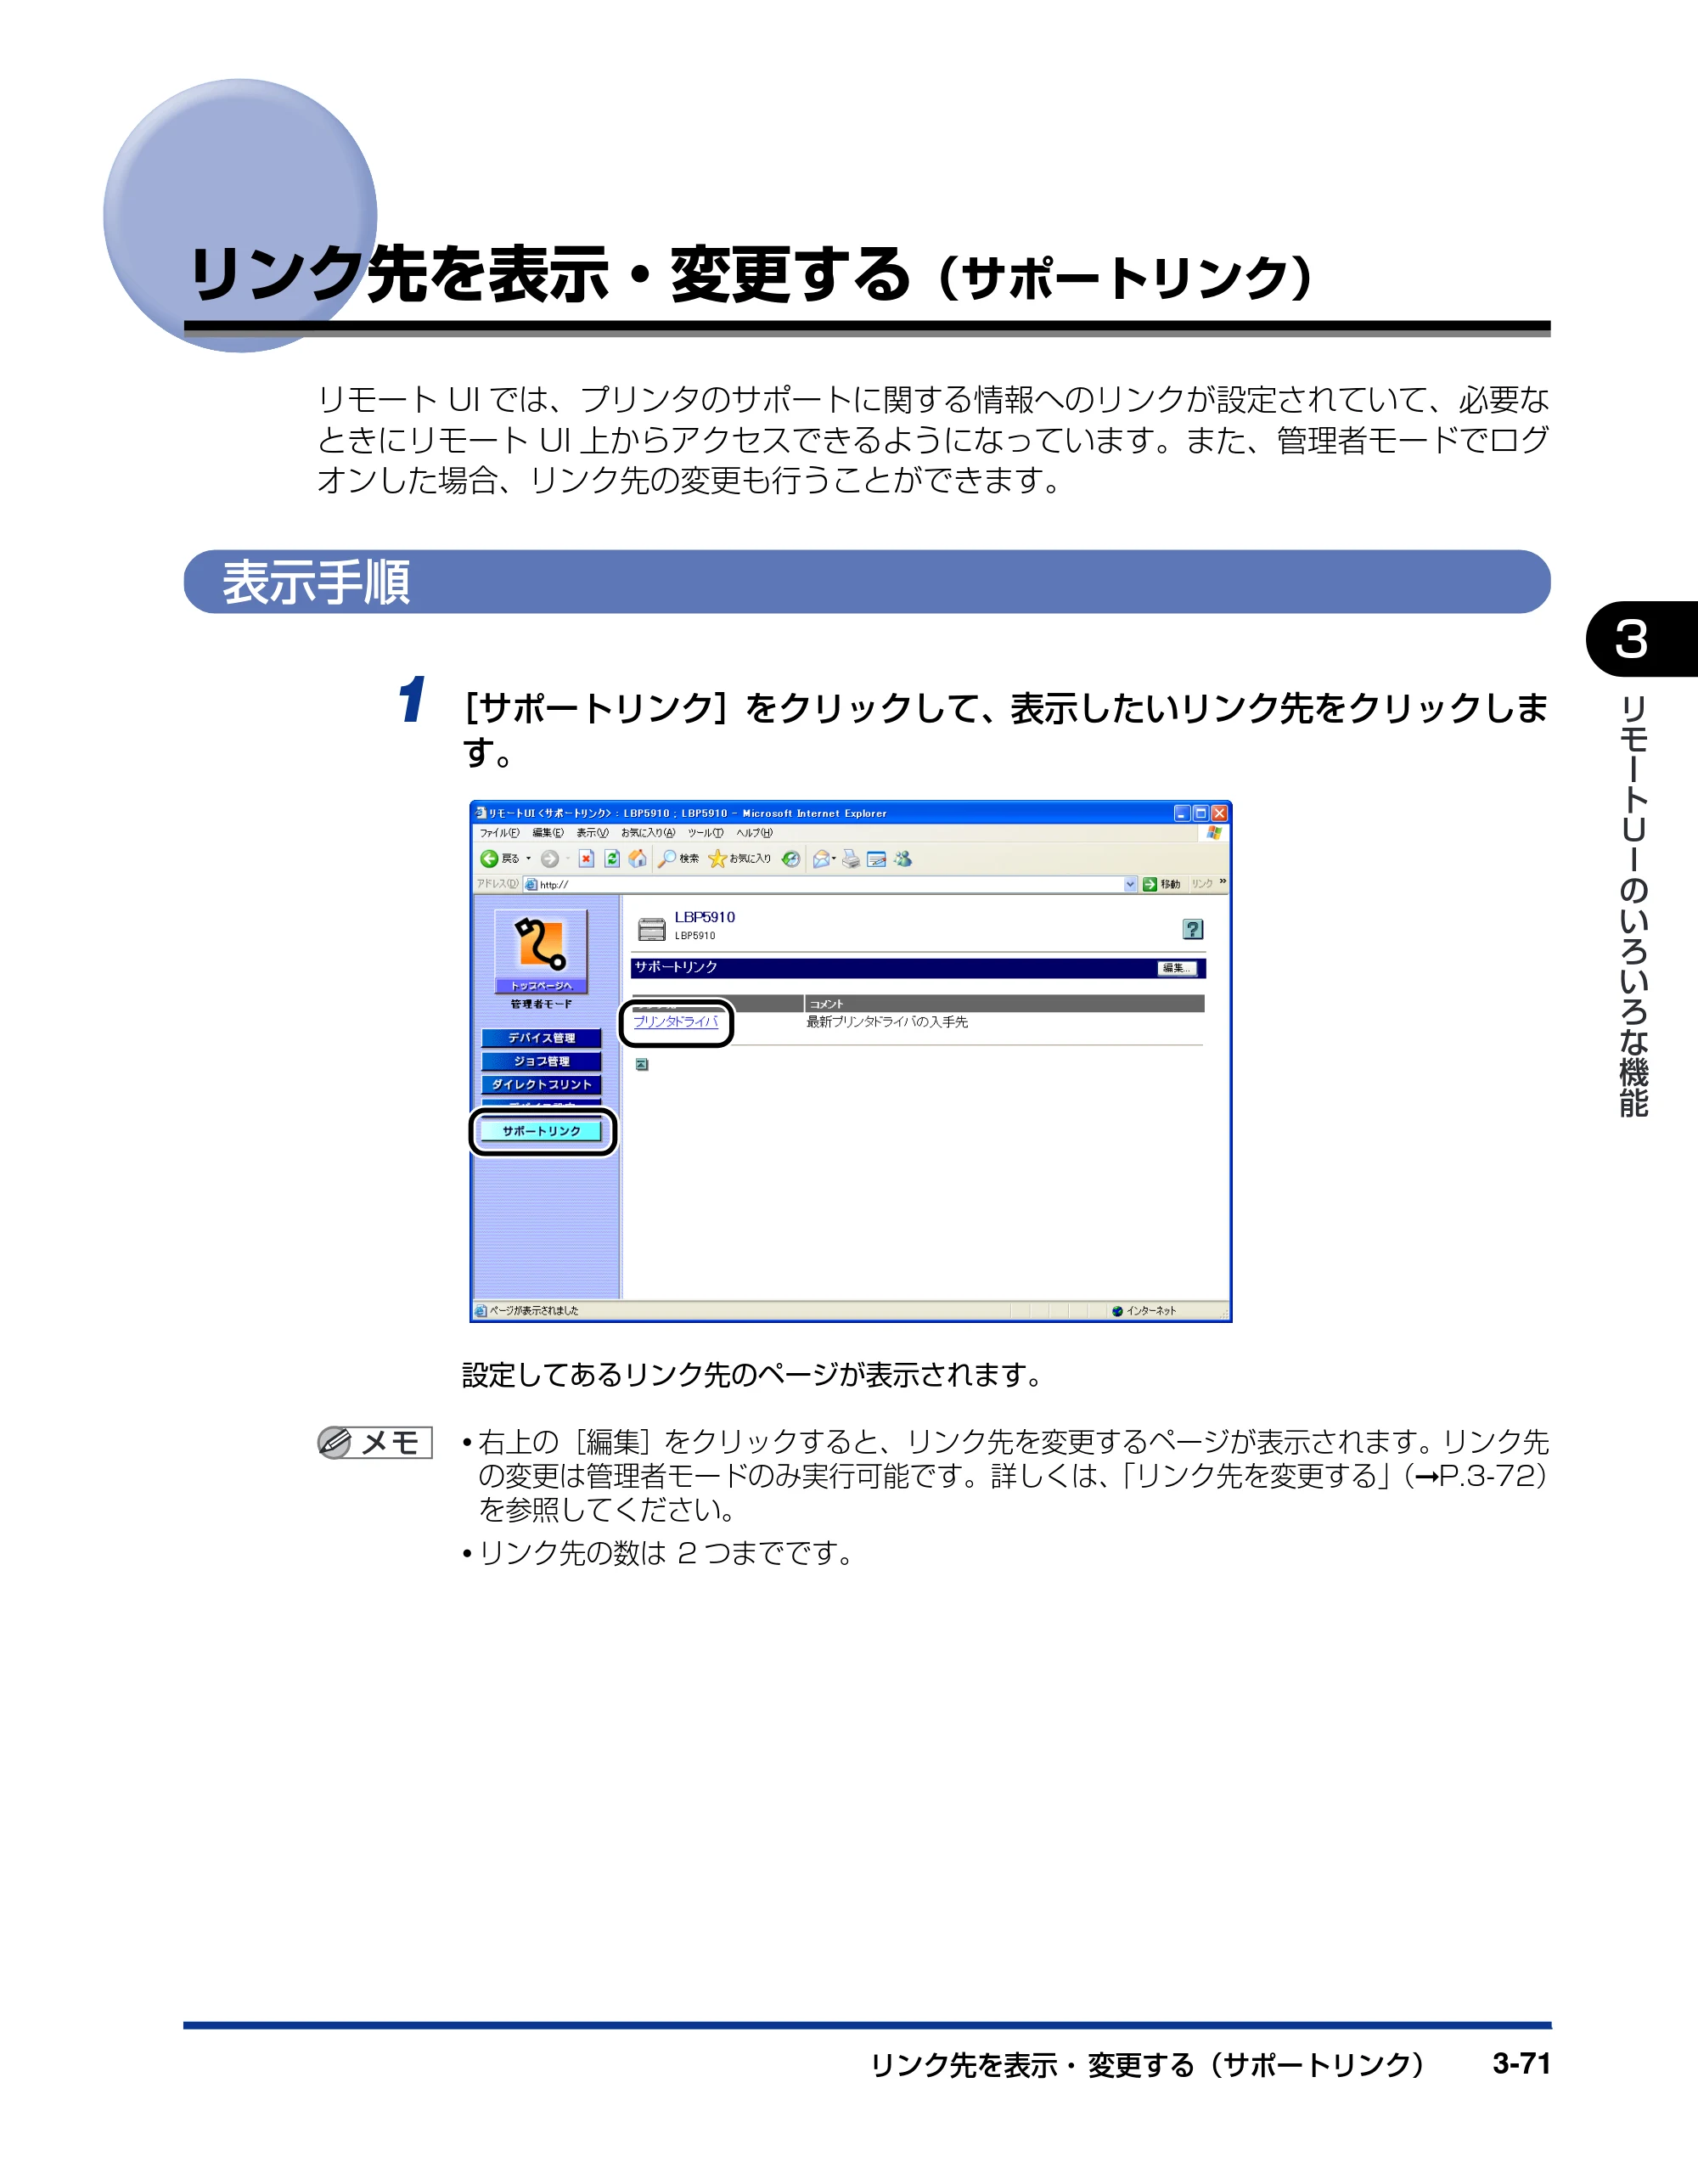Open Search with the magnifier icon
Viewport: 1698px width, 2184px height.
[x=667, y=859]
